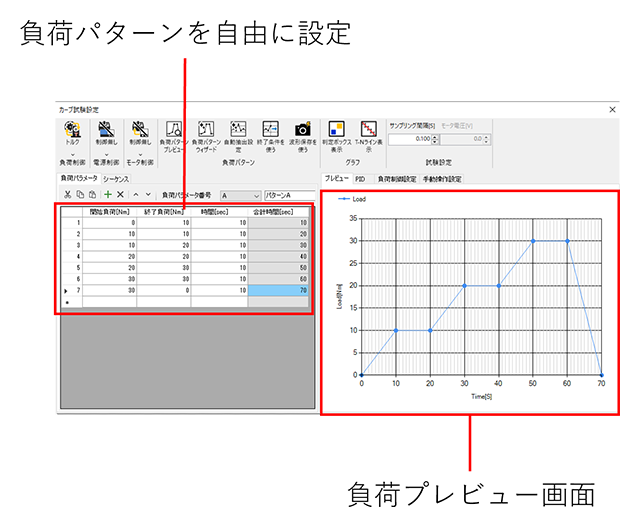Click chart data point at time 30
This screenshot has height=527, width=640.
(x=464, y=286)
